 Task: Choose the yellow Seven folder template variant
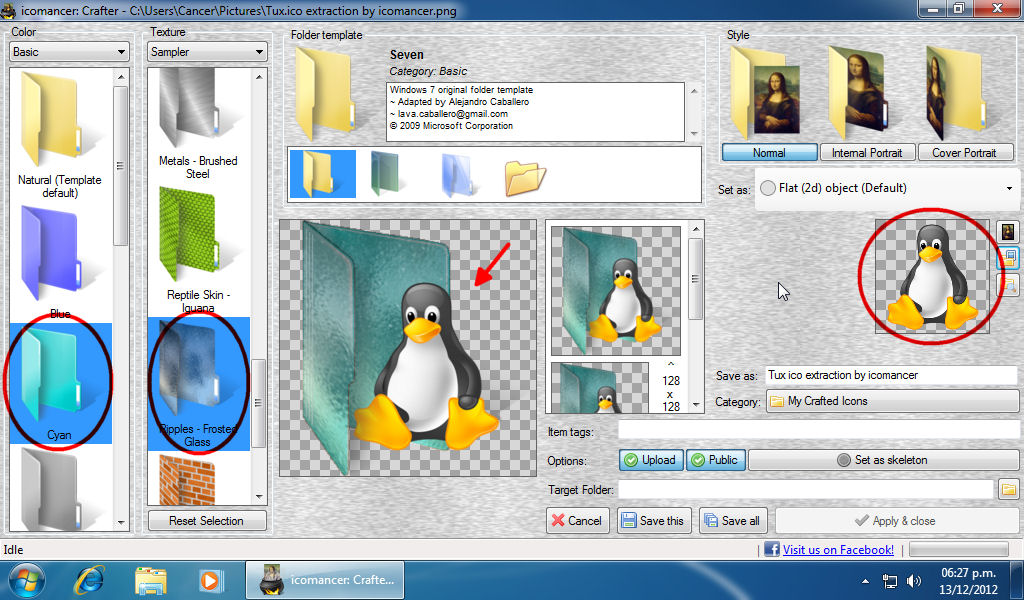[x=323, y=174]
